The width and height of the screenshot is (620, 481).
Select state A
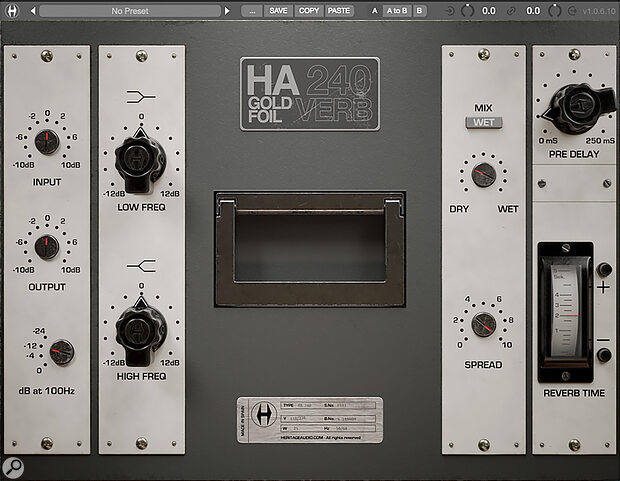374,11
